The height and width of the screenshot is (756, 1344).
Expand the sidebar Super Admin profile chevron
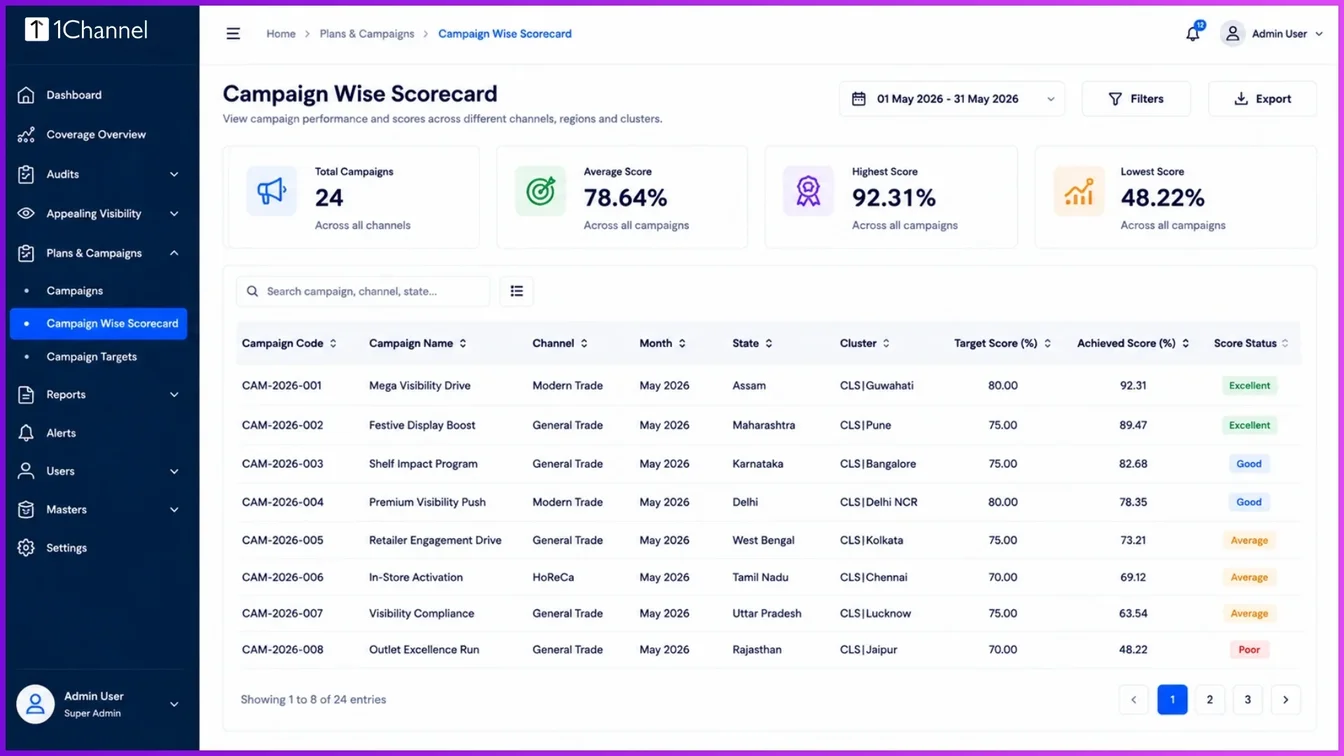pyautogui.click(x=174, y=704)
